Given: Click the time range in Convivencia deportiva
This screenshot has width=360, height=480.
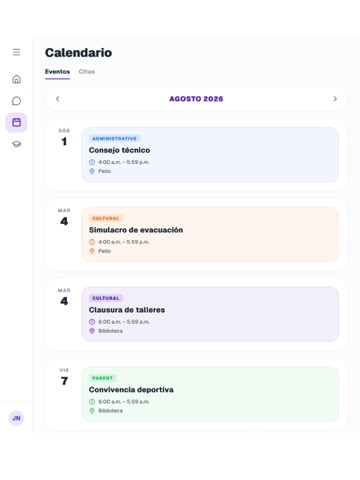Looking at the screenshot, I should coord(124,402).
